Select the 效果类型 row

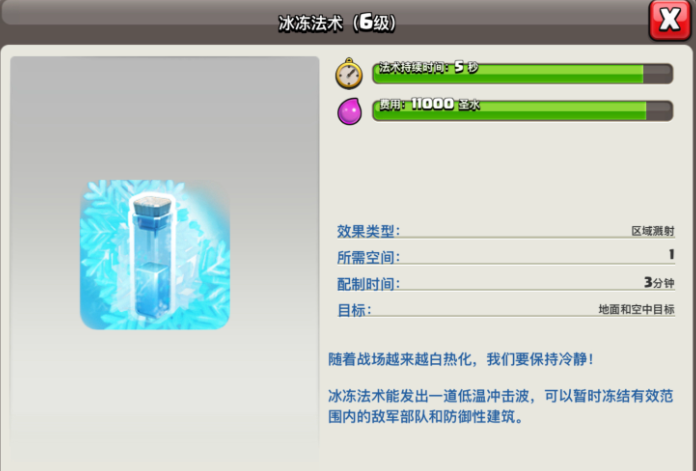click(x=506, y=231)
